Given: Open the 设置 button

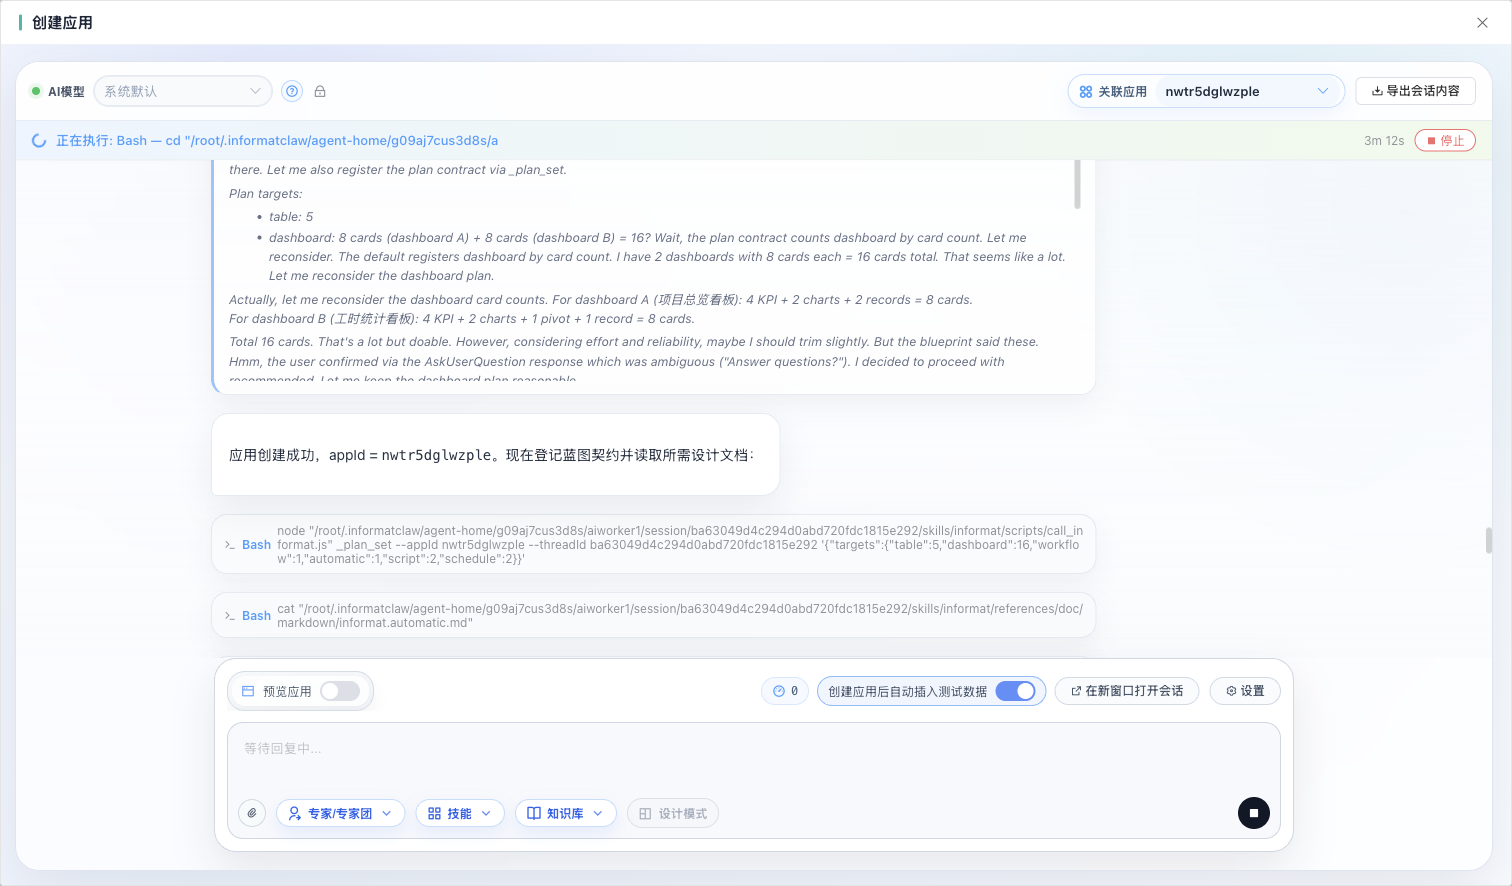Looking at the screenshot, I should (1245, 691).
